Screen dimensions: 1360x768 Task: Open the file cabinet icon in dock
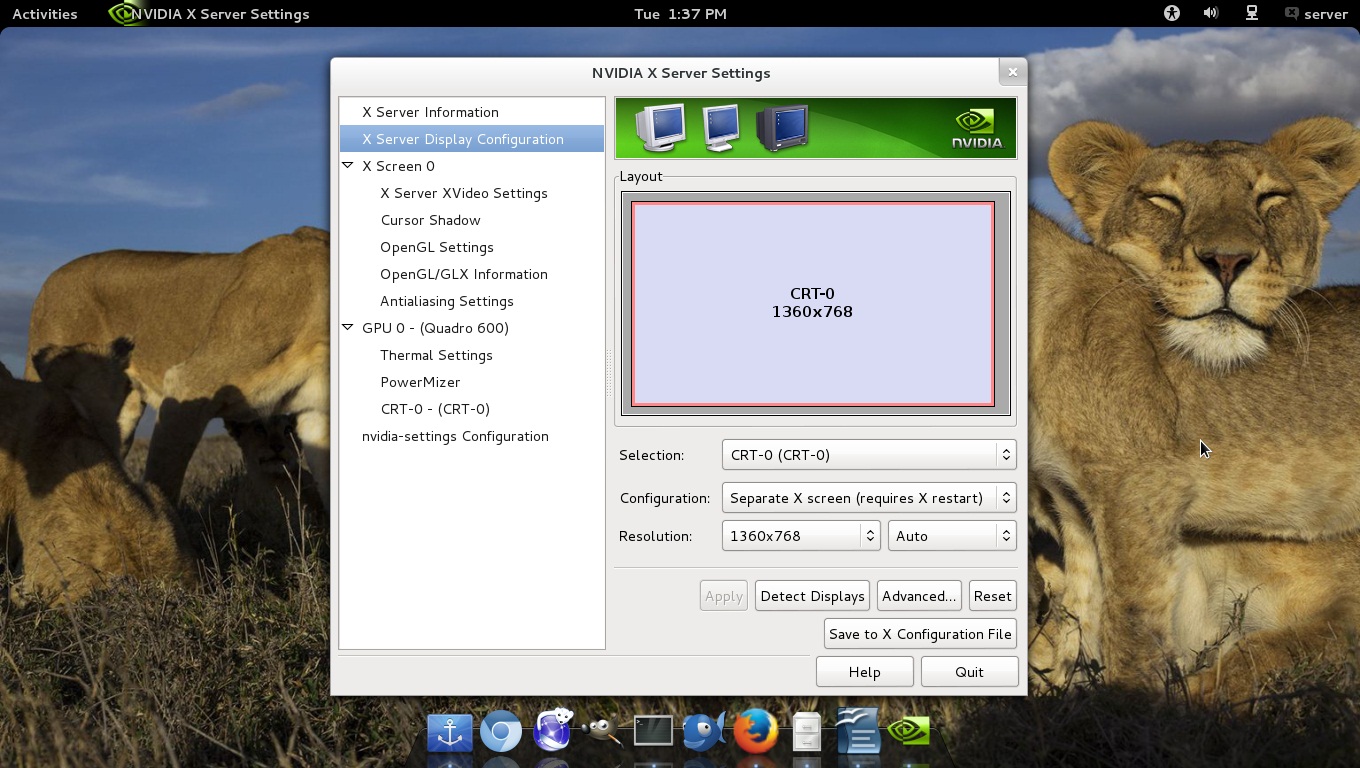[807, 732]
